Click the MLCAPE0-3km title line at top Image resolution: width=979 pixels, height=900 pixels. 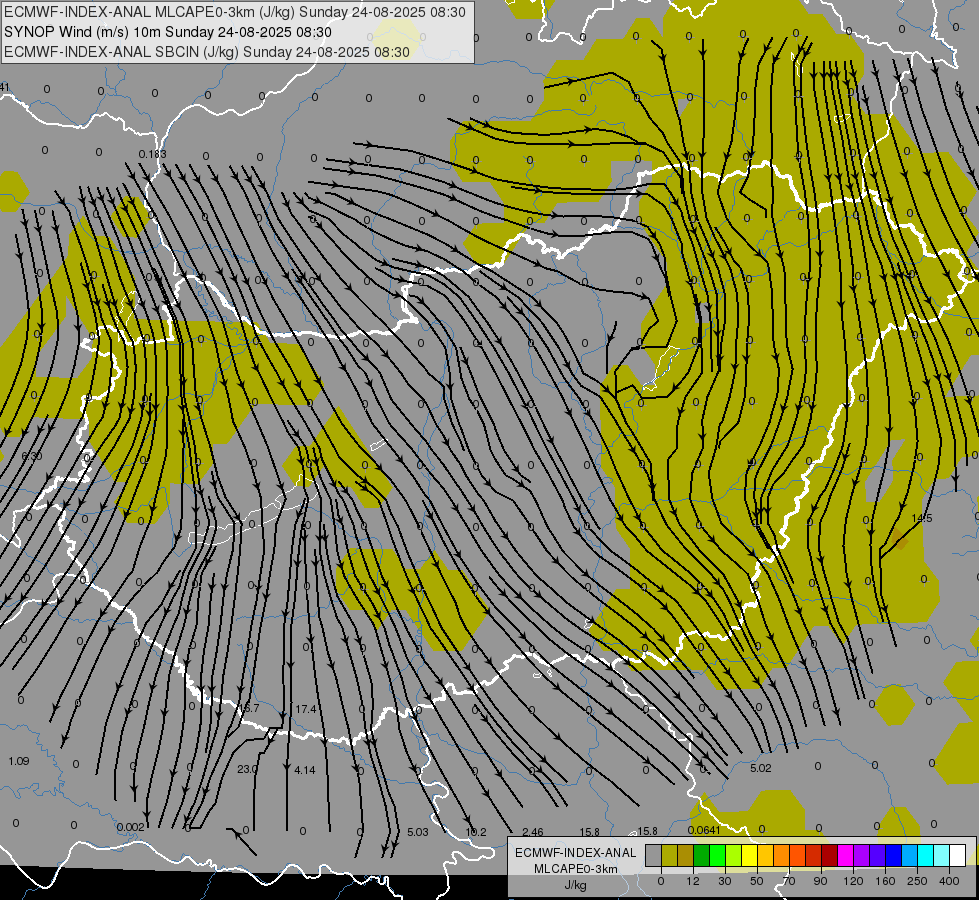[235, 12]
